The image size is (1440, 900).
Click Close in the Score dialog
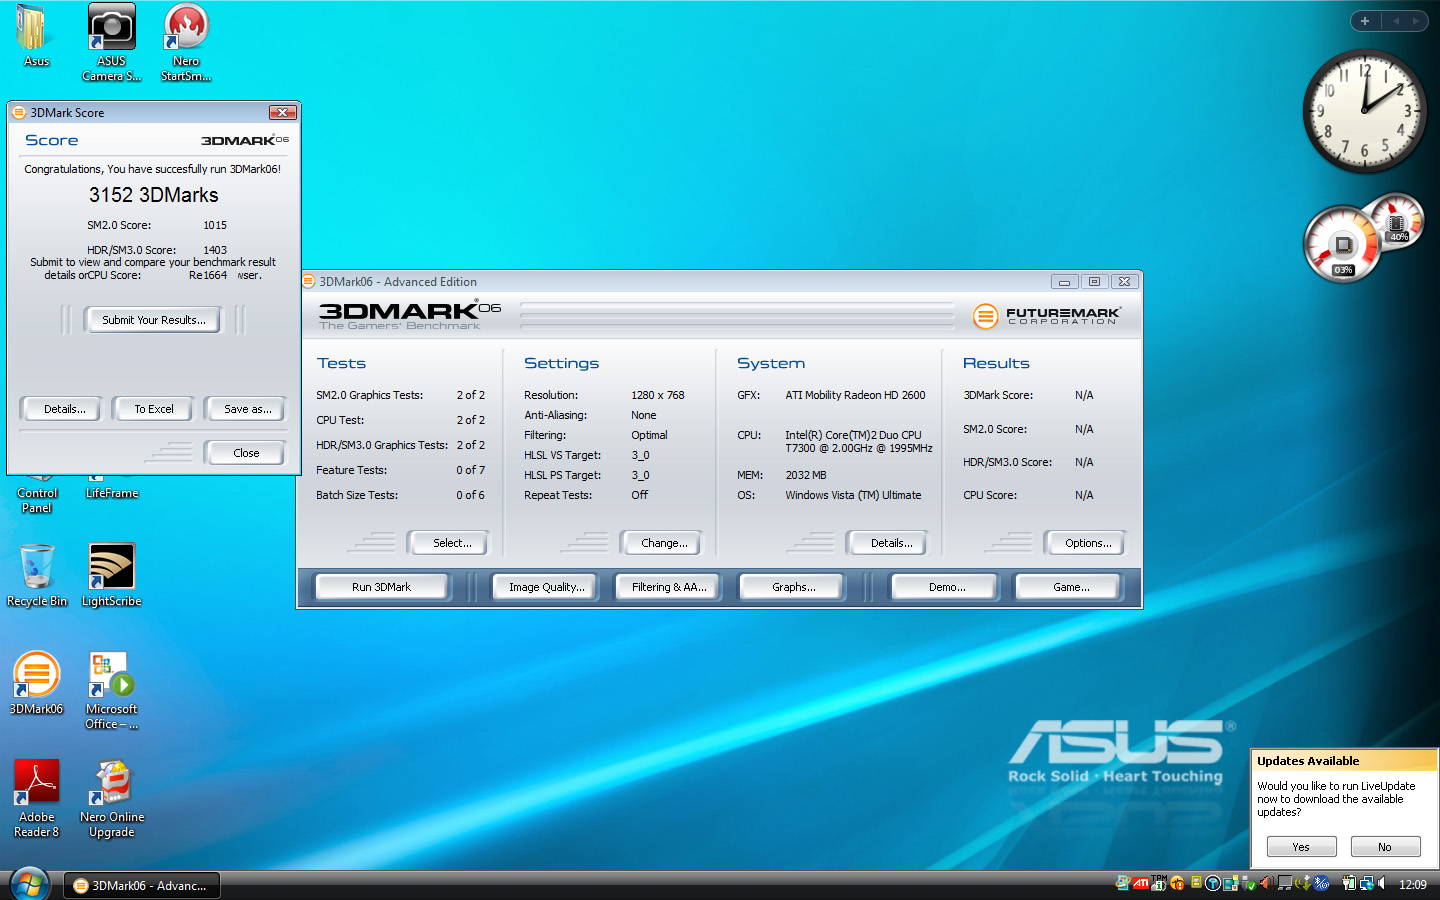coord(246,453)
